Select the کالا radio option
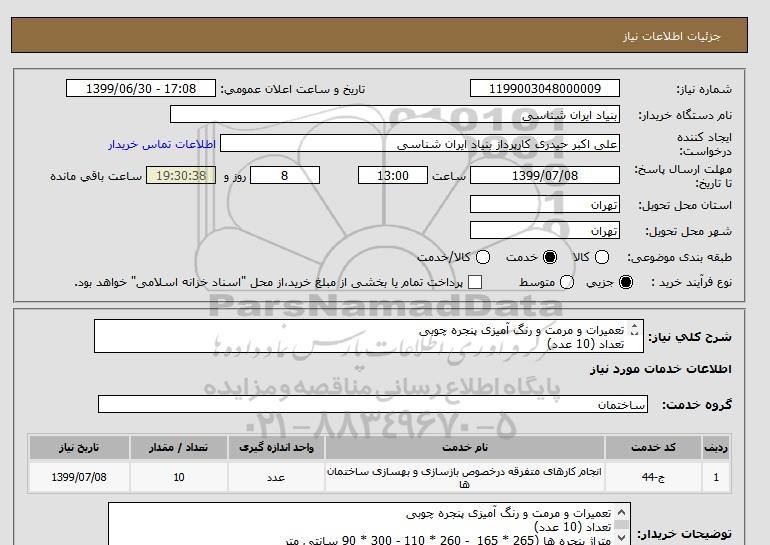 click(602, 257)
